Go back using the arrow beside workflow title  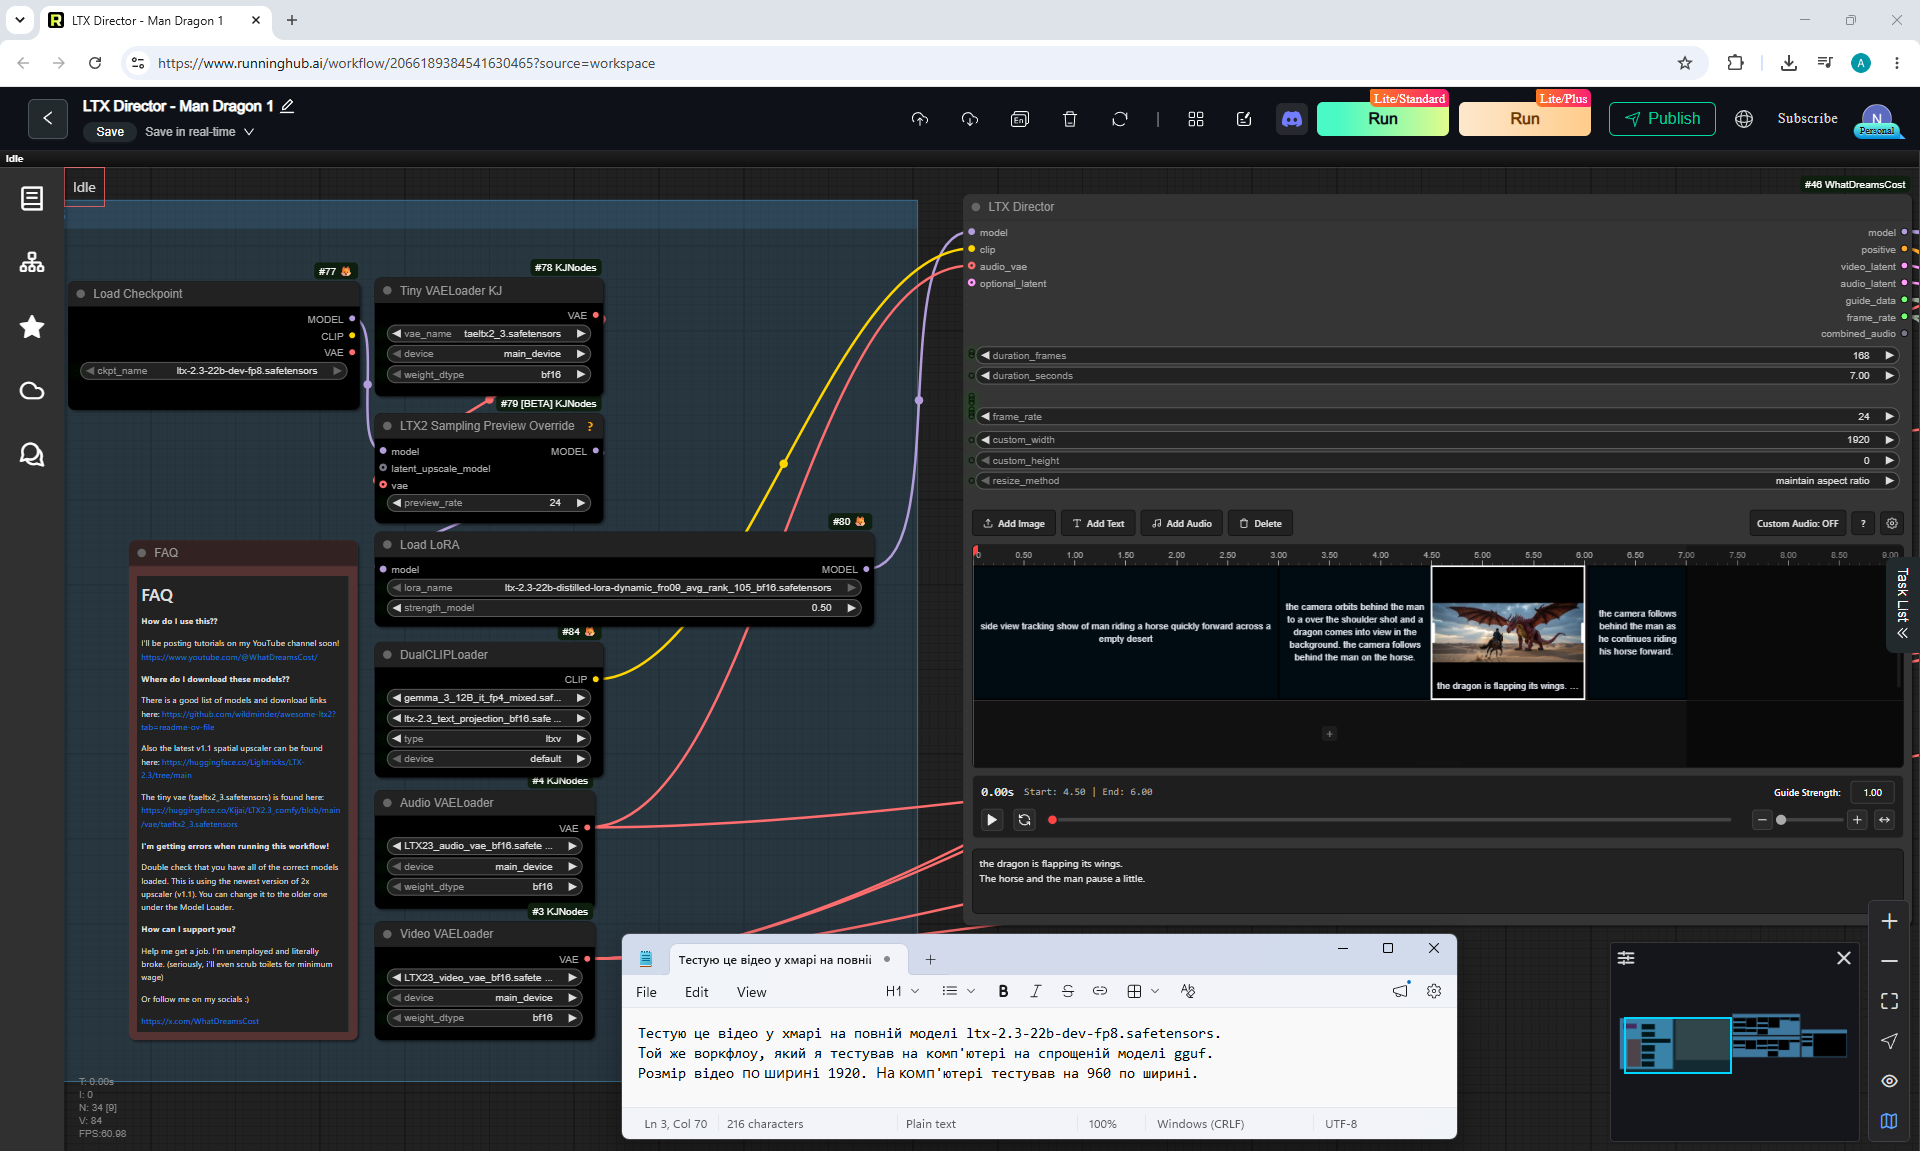point(48,118)
